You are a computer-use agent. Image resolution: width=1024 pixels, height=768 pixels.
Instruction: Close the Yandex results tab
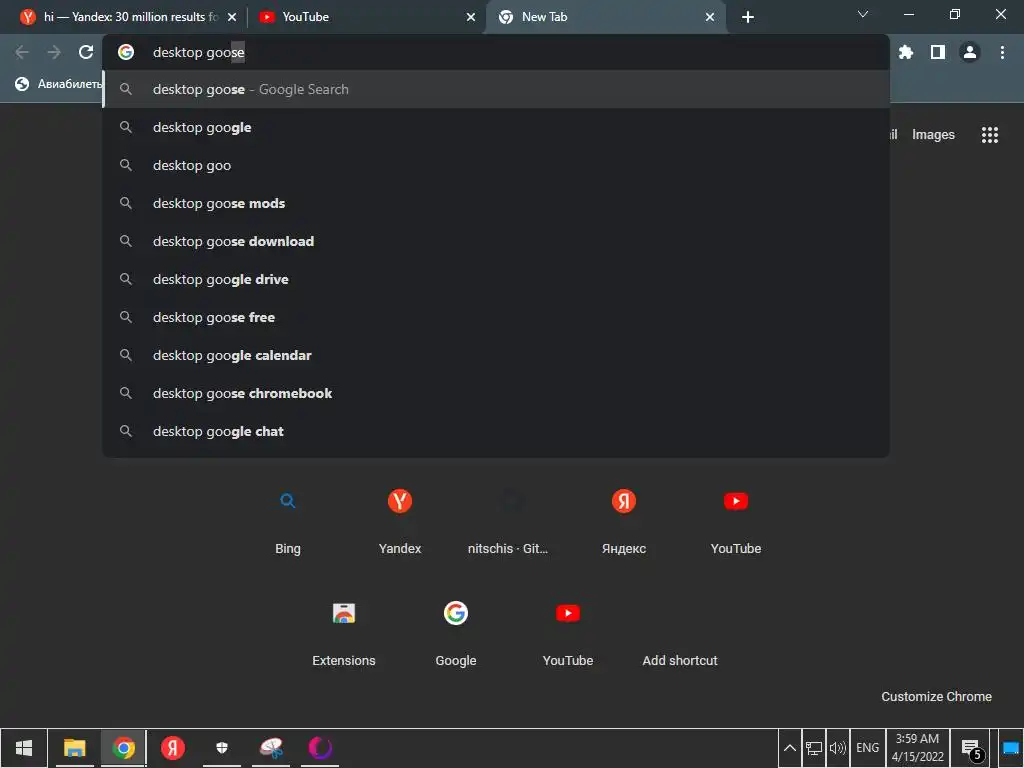(231, 17)
